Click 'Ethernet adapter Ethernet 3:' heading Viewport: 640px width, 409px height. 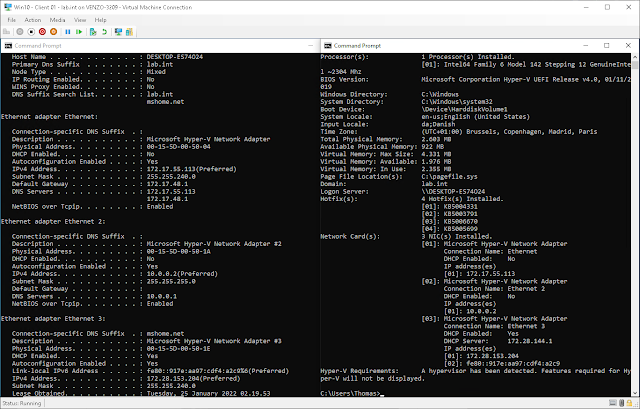click(53, 319)
